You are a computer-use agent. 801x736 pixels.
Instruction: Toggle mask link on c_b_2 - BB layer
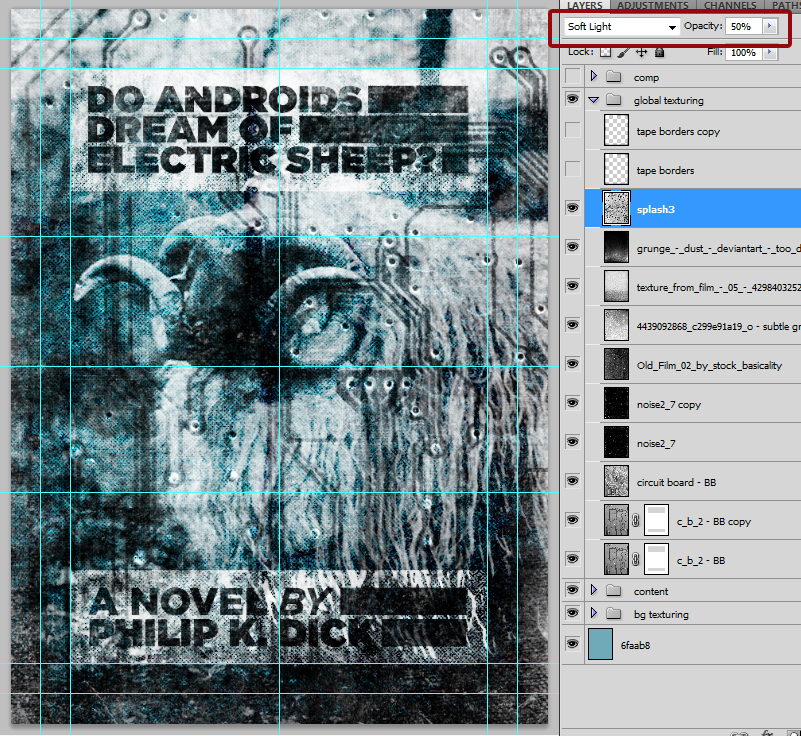pos(635,560)
